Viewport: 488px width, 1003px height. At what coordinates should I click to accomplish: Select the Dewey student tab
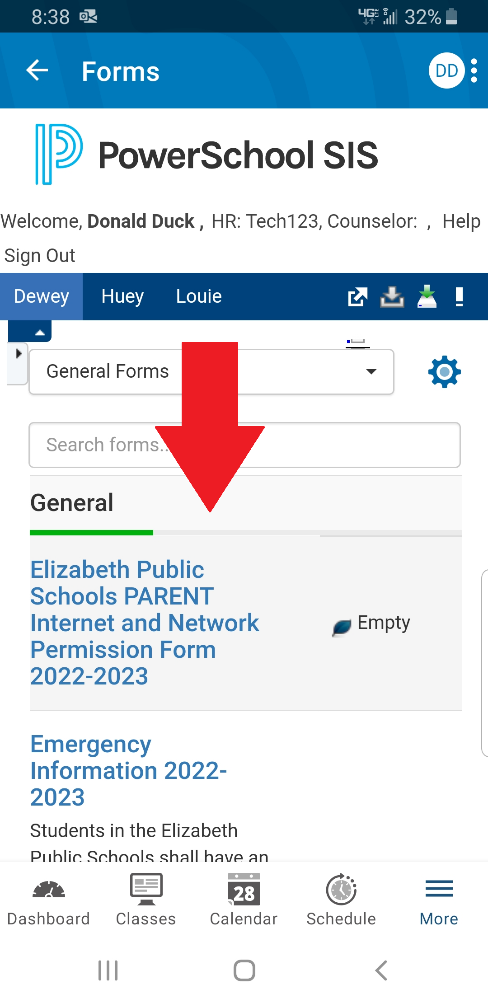(x=42, y=297)
